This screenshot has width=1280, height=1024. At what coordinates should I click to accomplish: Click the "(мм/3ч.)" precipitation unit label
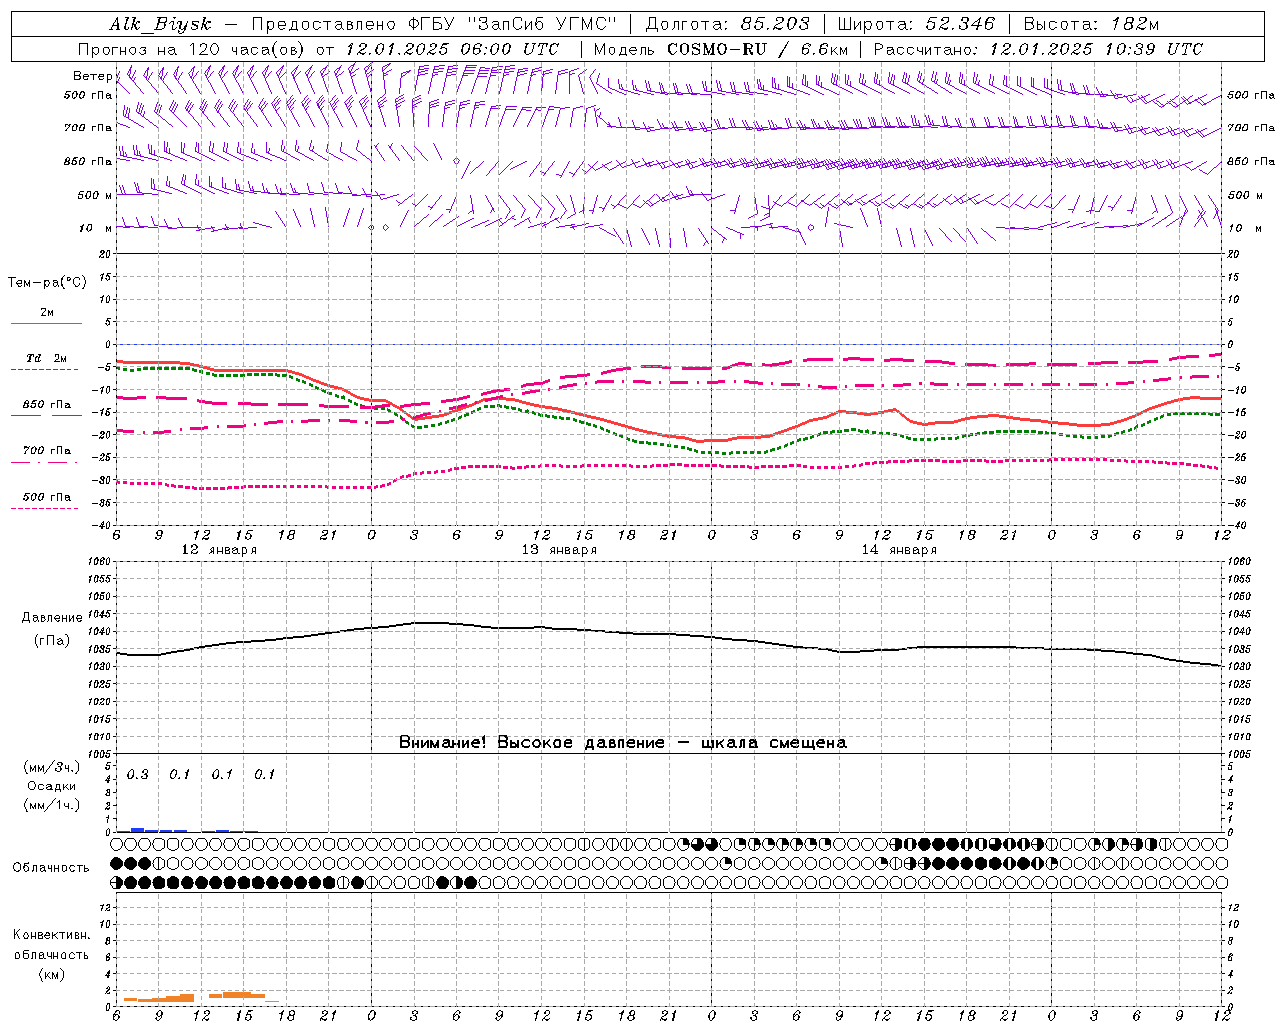tap(52, 768)
